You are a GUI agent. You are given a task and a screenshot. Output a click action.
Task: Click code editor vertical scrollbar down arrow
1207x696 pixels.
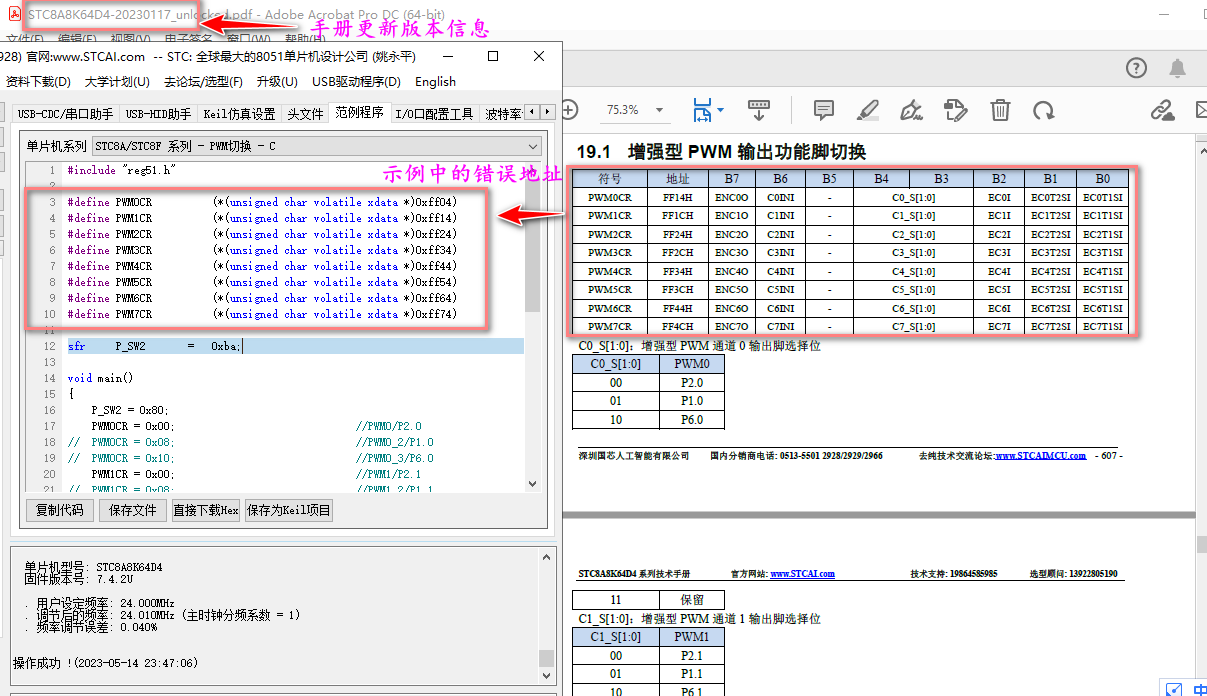533,483
